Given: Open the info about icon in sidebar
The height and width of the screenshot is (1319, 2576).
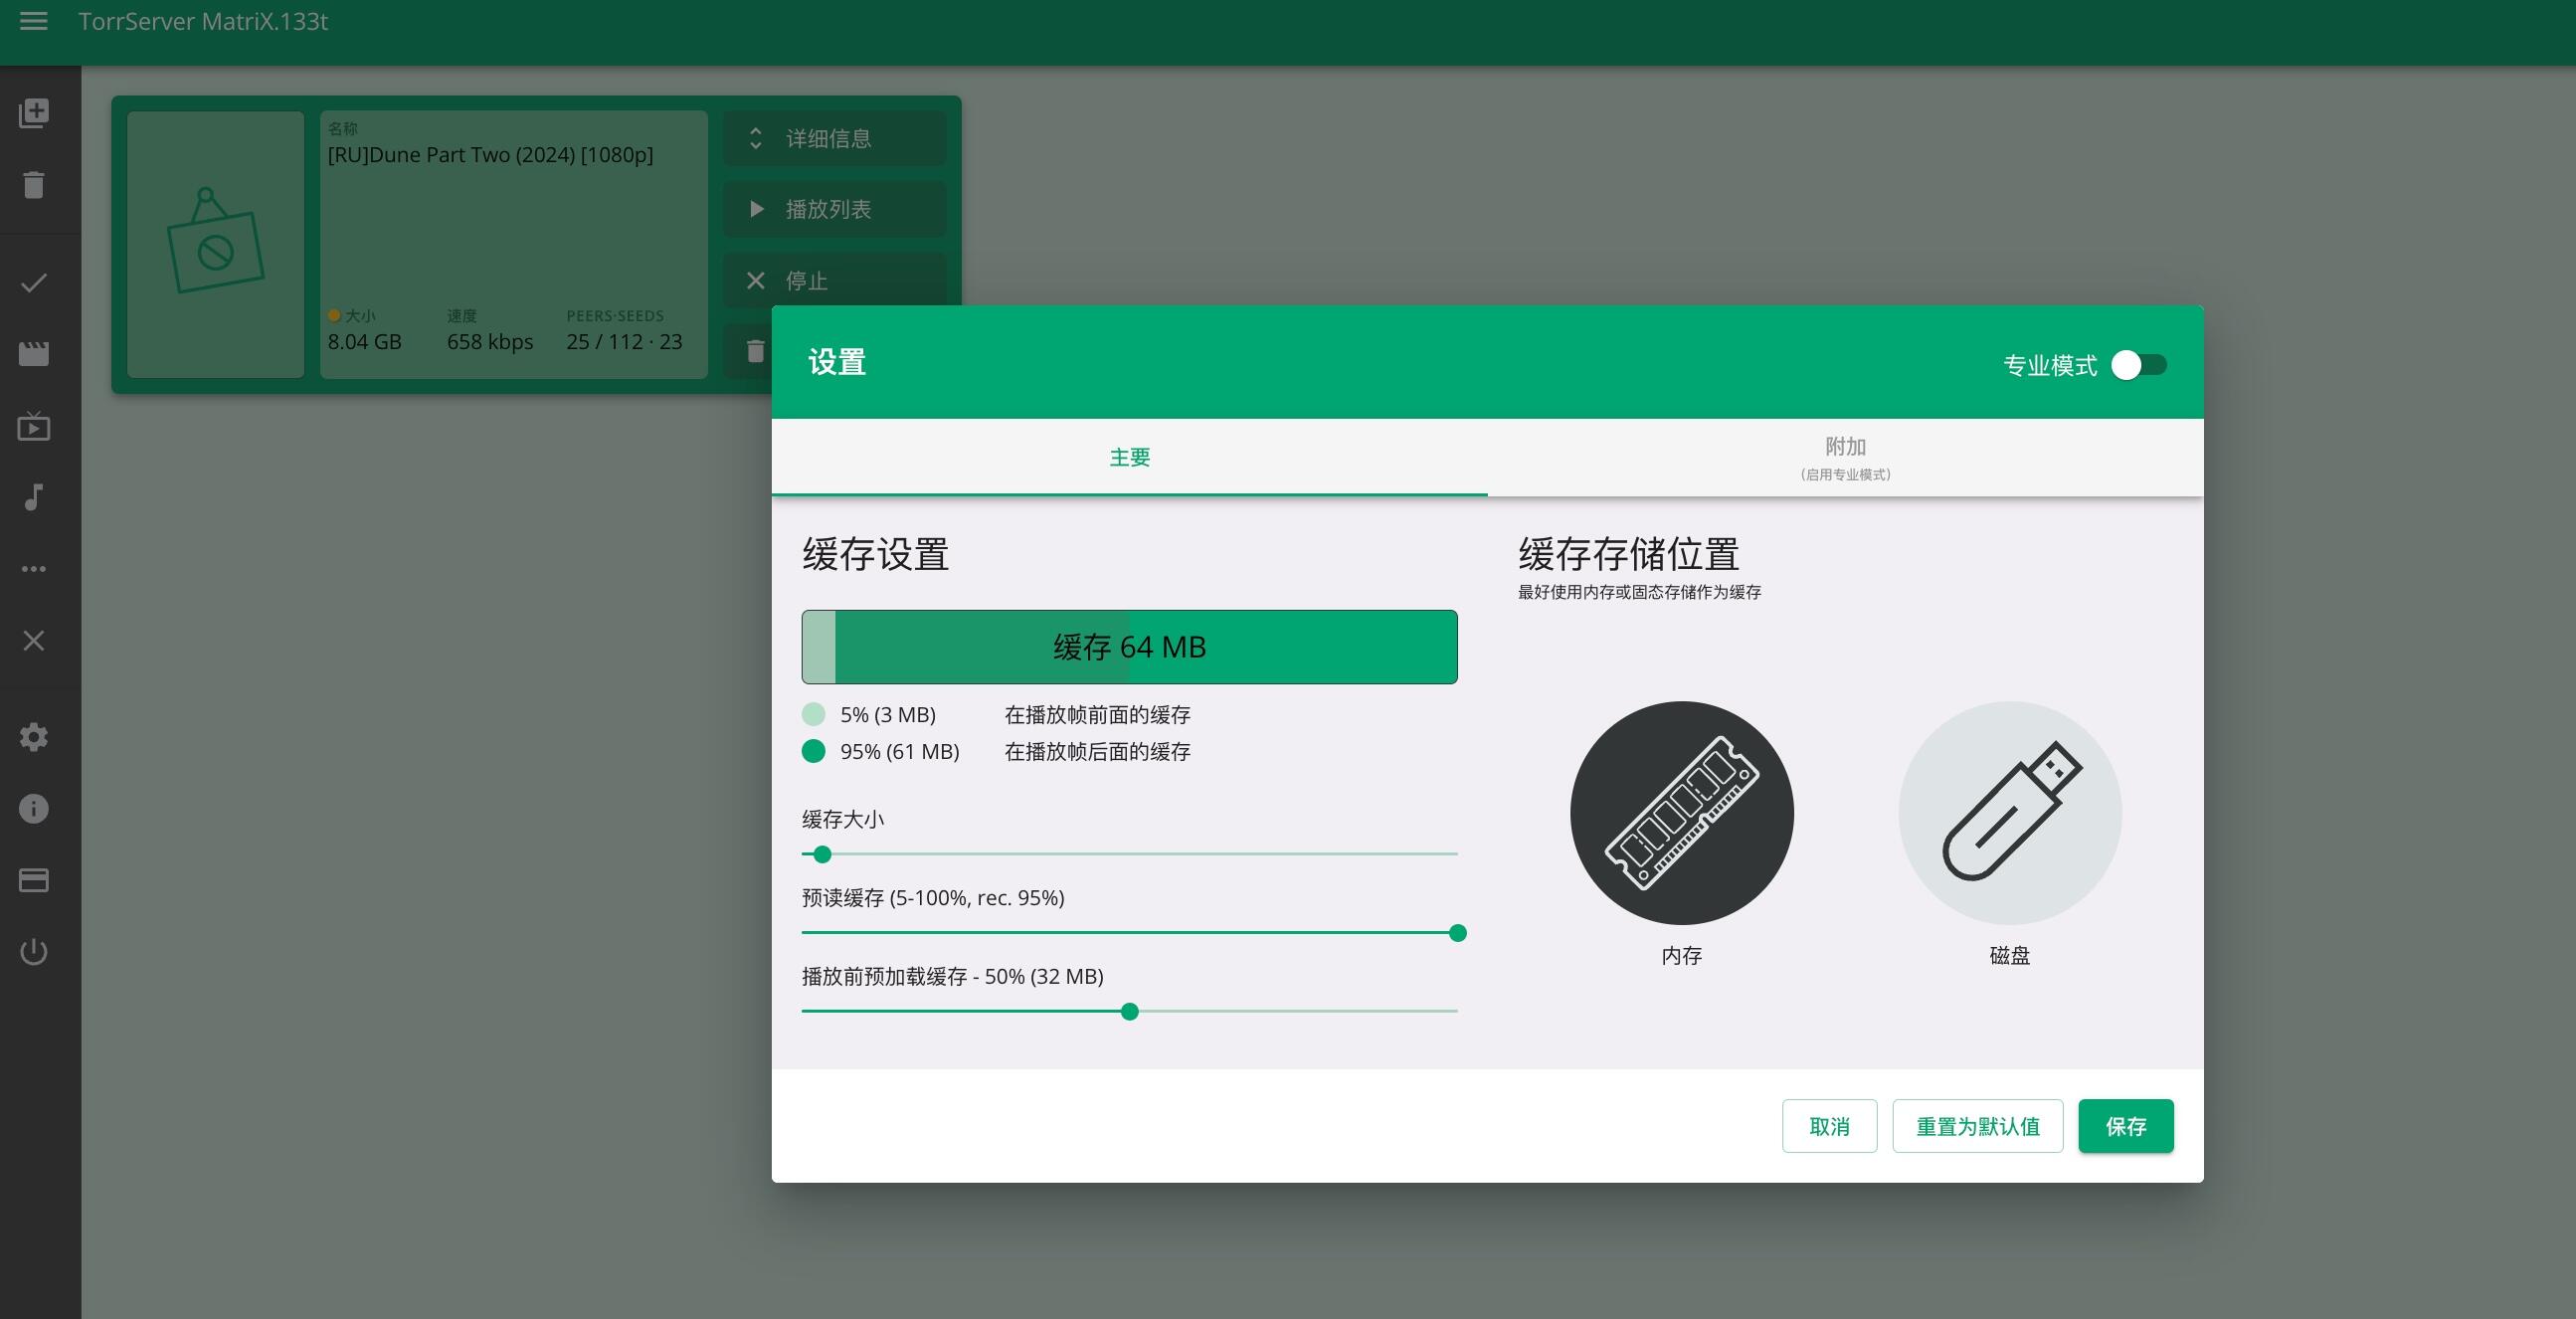Looking at the screenshot, I should point(34,809).
